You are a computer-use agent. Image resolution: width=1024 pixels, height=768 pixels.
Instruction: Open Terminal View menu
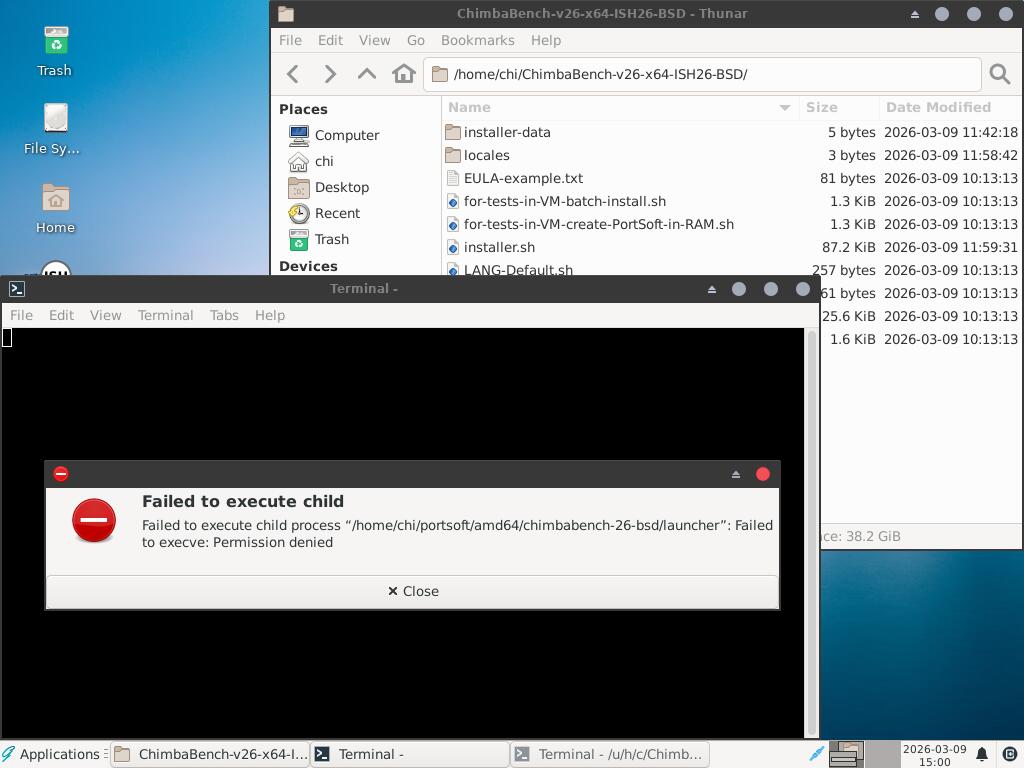(x=105, y=315)
